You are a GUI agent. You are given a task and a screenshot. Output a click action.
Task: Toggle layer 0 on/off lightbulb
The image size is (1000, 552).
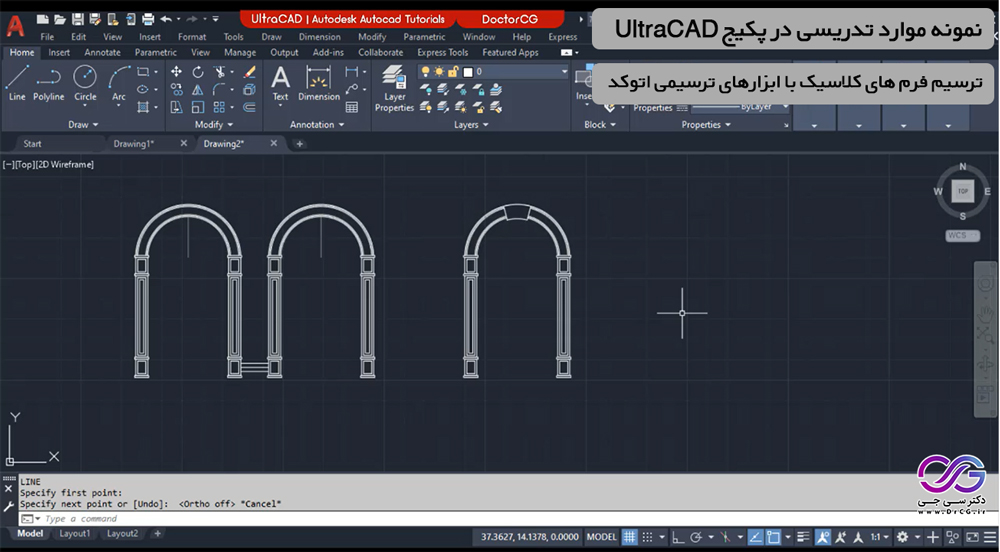click(425, 71)
